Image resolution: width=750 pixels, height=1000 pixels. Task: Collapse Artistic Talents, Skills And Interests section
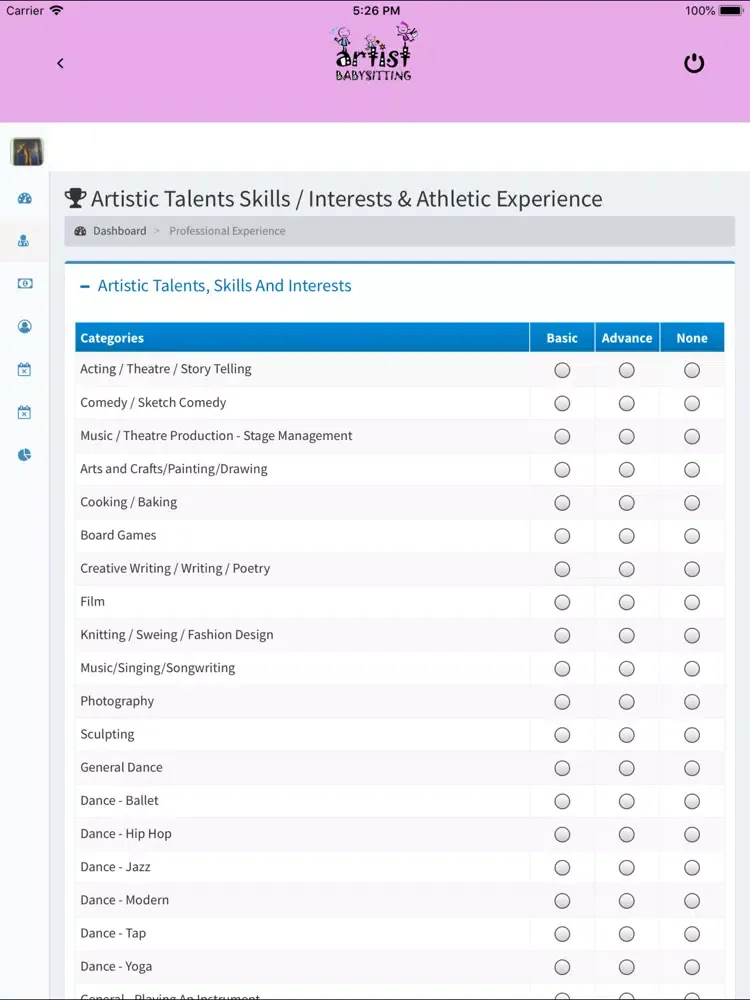coord(224,286)
